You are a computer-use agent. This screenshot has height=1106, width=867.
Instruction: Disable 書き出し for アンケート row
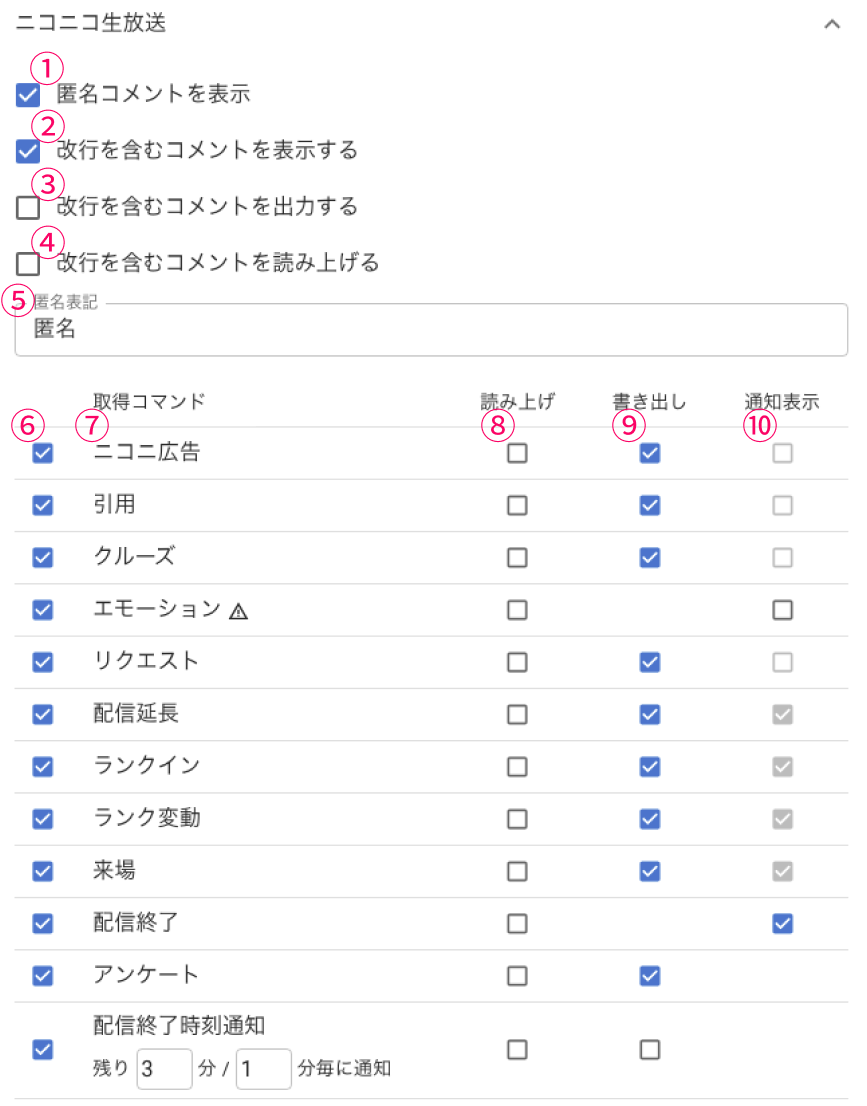(x=650, y=975)
